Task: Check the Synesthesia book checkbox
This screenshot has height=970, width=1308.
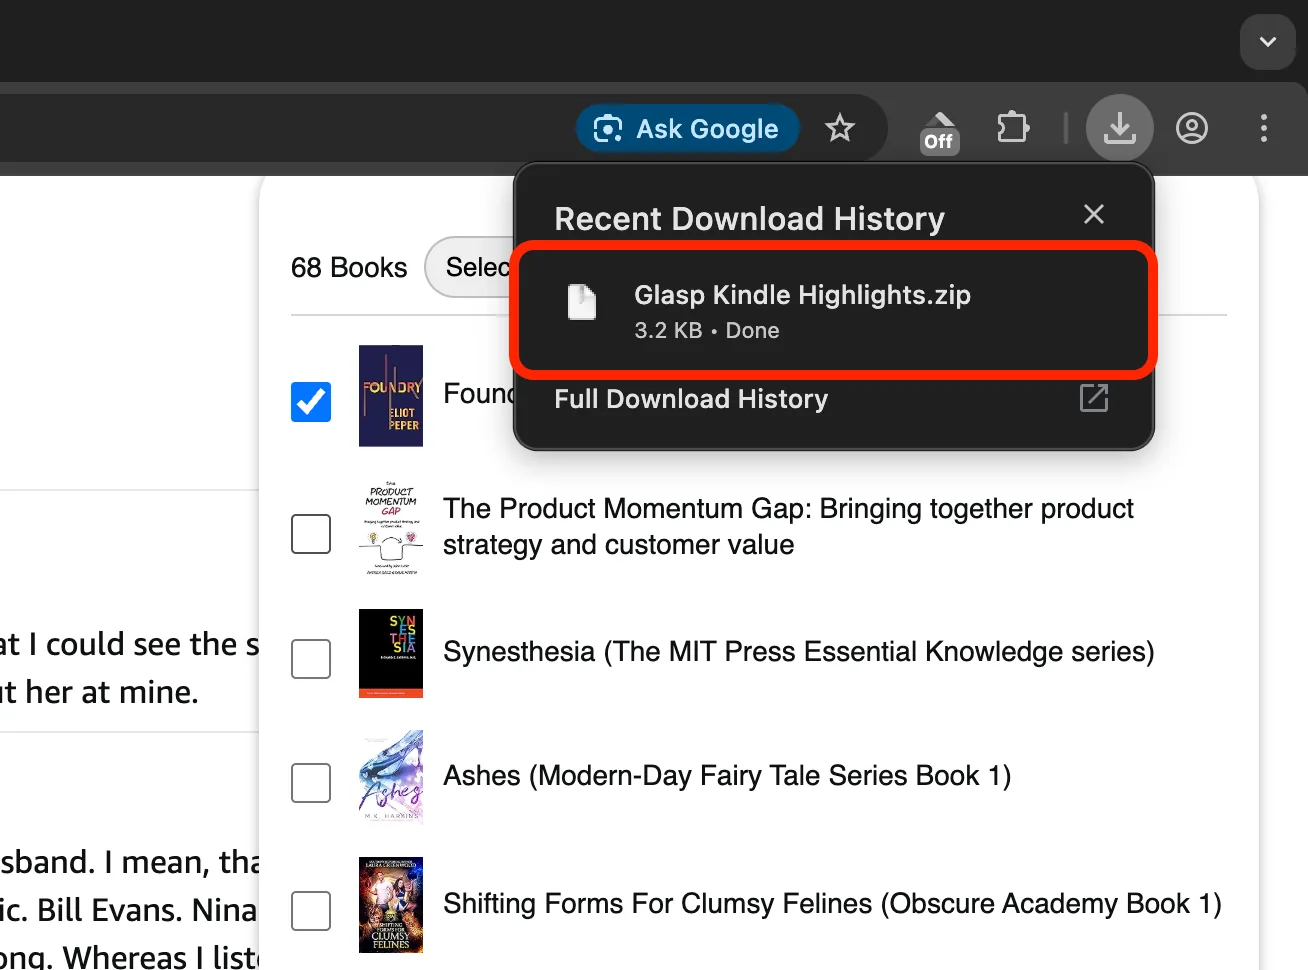Action: click(x=311, y=659)
